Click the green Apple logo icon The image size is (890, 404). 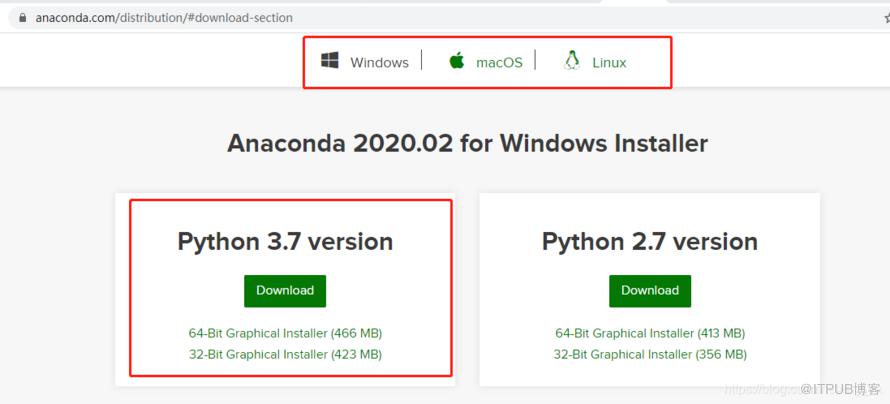coord(456,60)
